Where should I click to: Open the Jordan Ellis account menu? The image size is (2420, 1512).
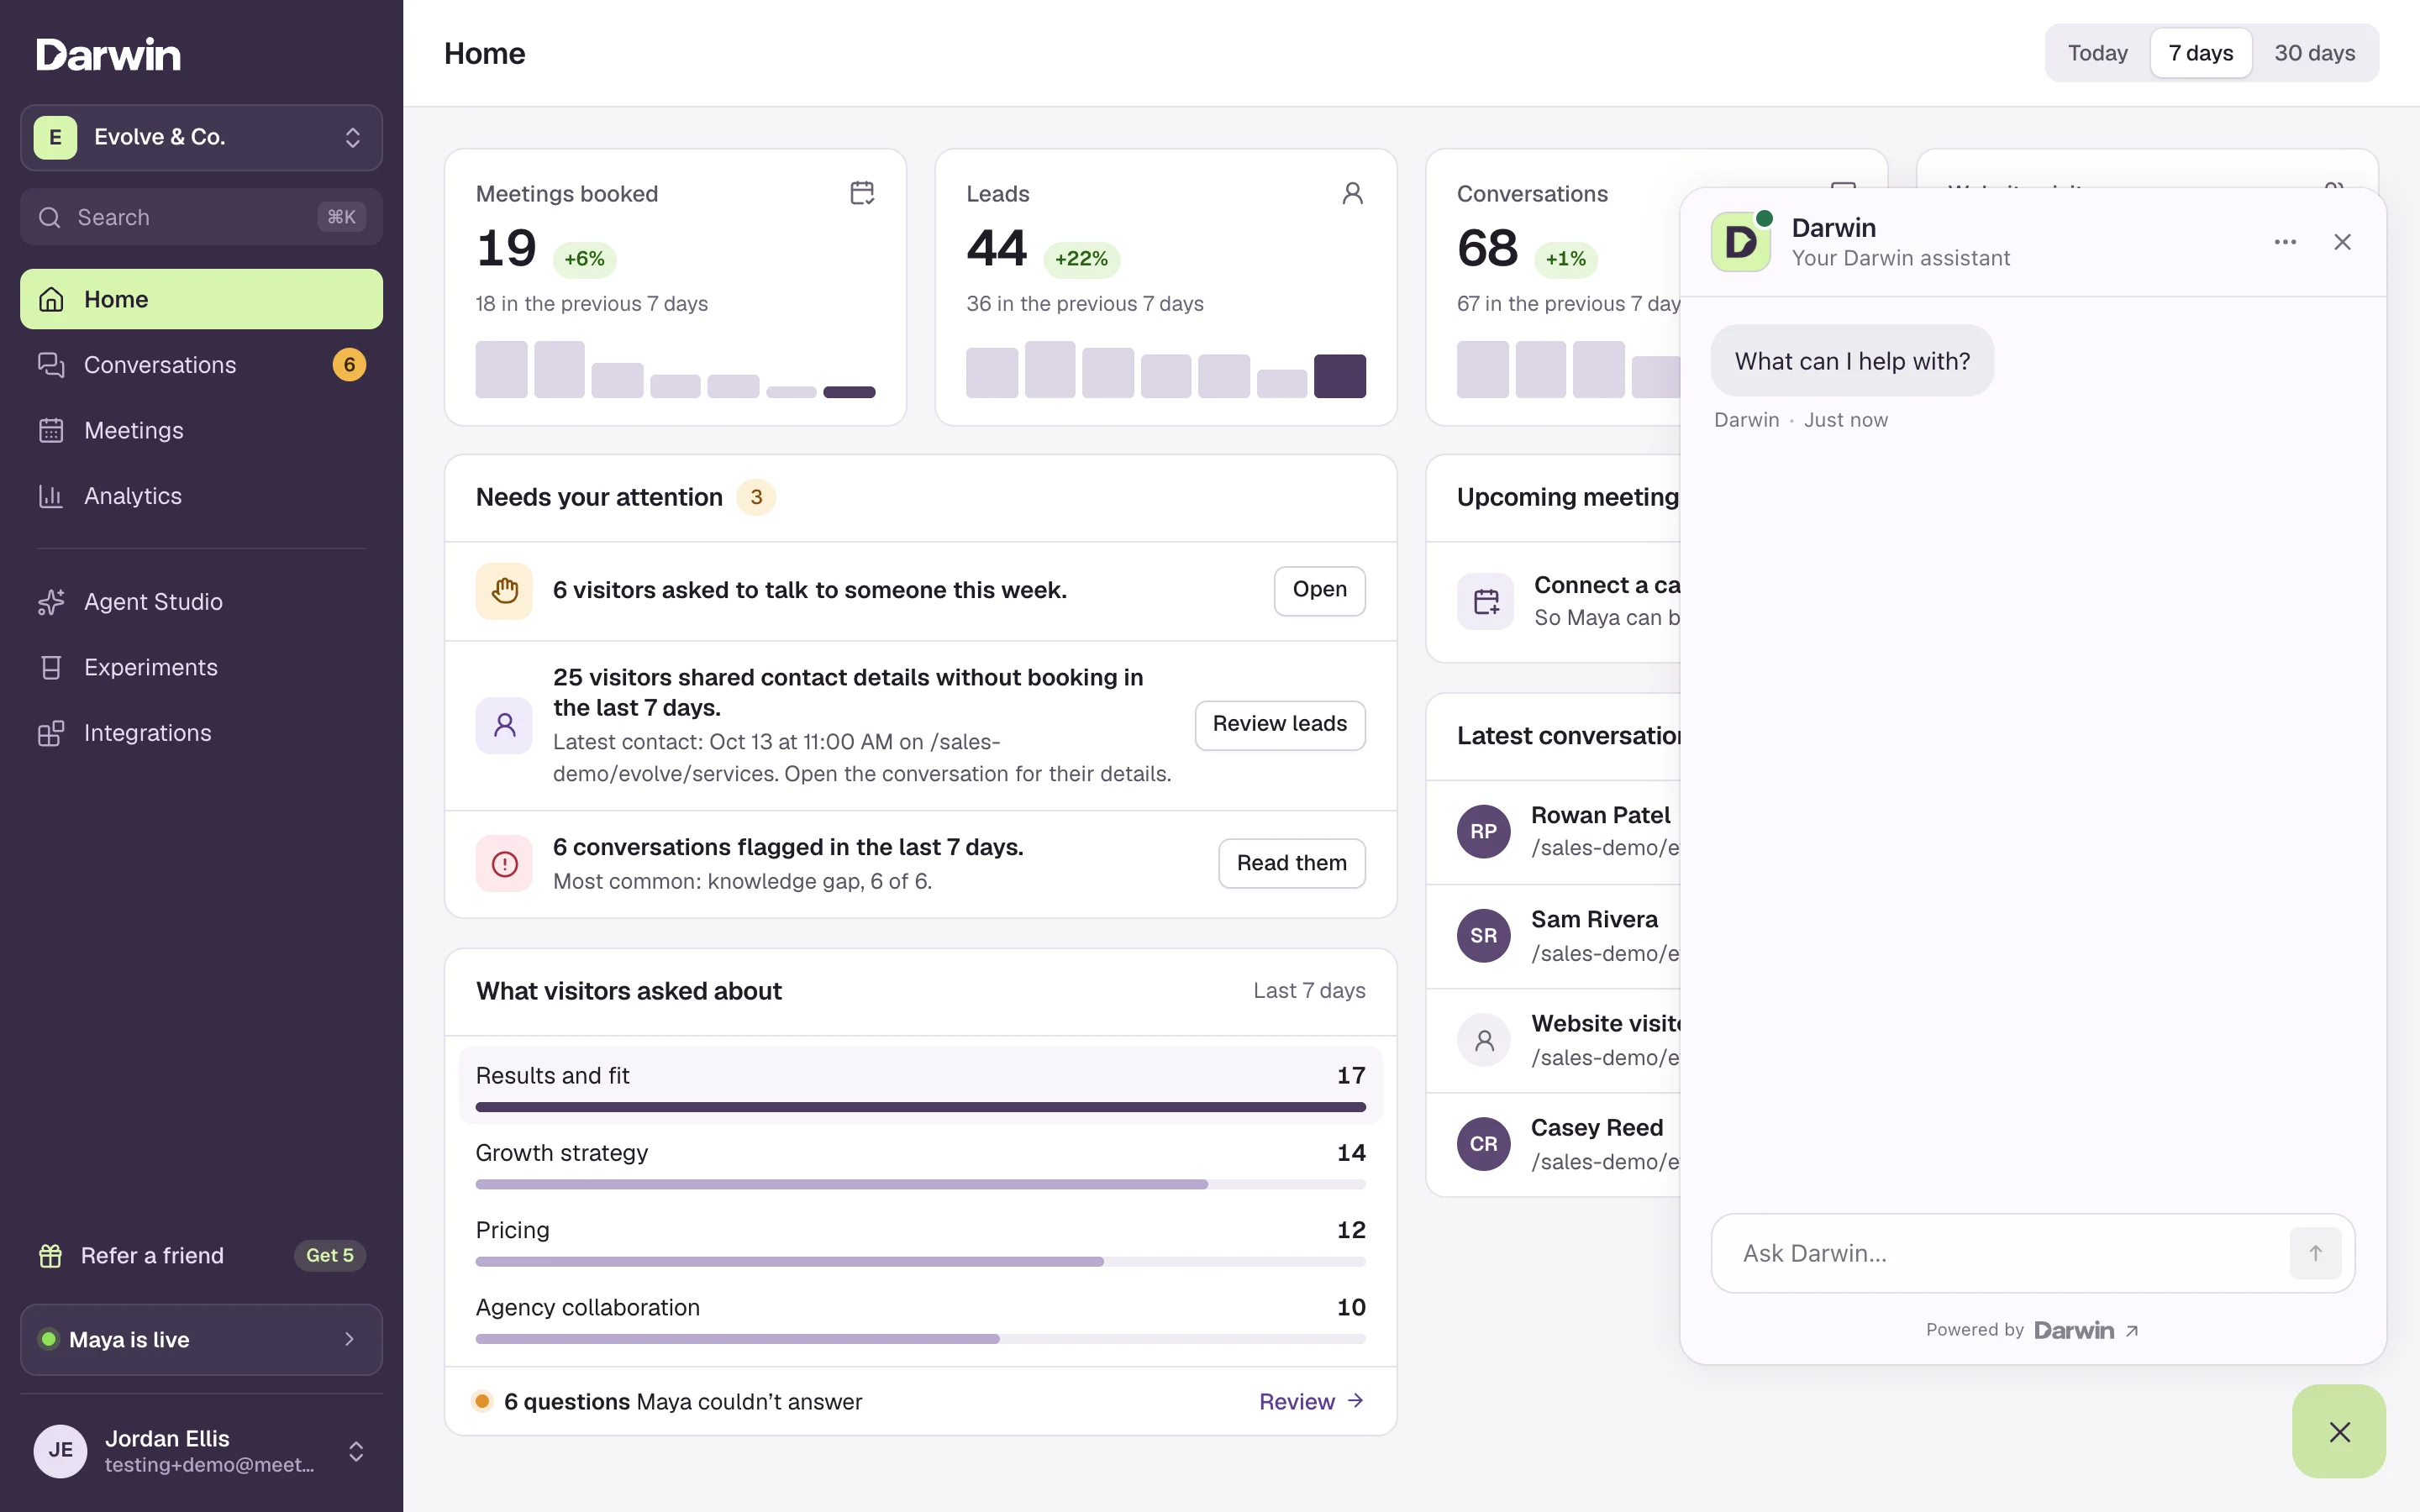[x=201, y=1451]
